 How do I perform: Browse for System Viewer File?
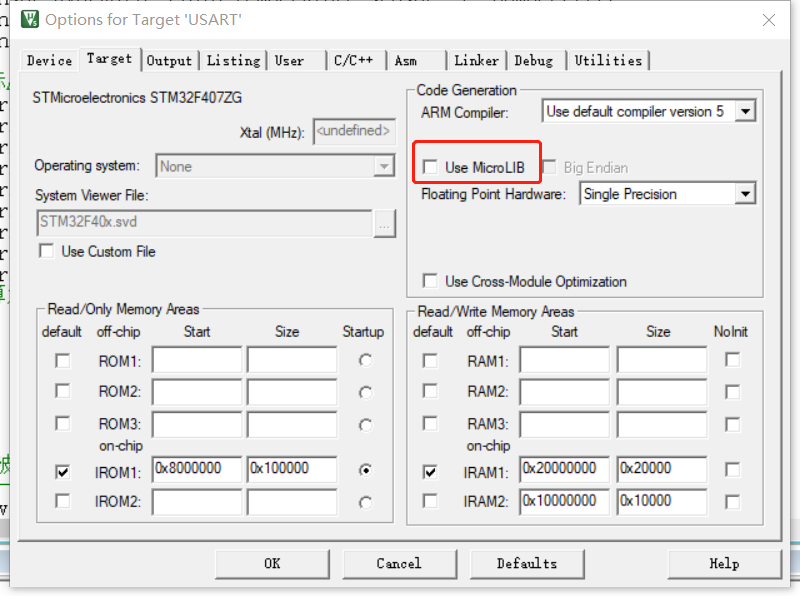(x=385, y=224)
